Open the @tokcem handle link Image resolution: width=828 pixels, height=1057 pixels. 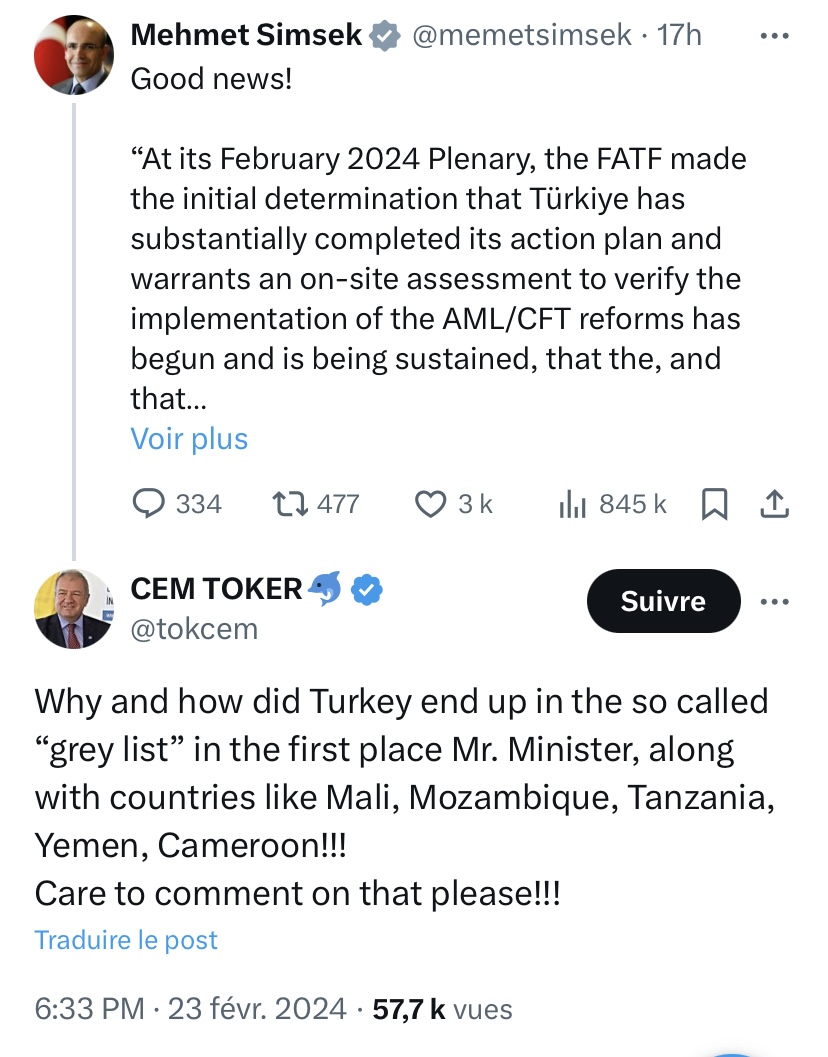pos(194,628)
